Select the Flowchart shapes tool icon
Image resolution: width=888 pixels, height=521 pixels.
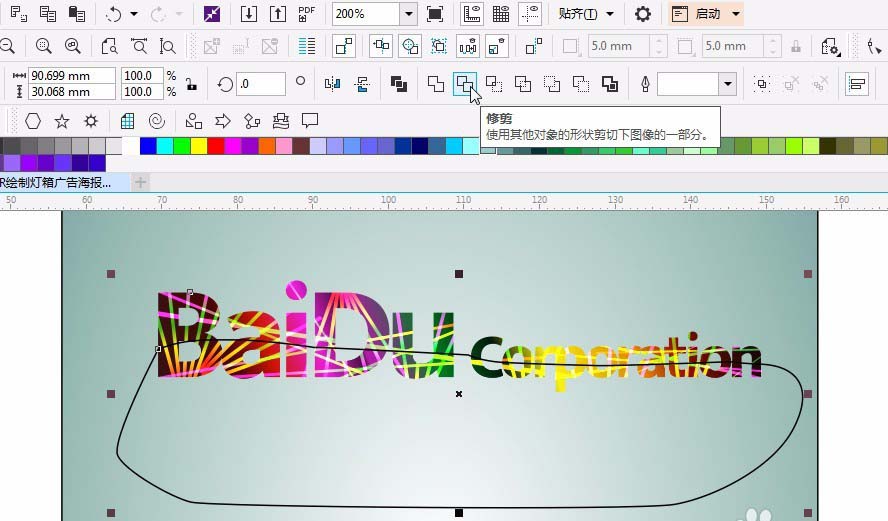tap(252, 121)
